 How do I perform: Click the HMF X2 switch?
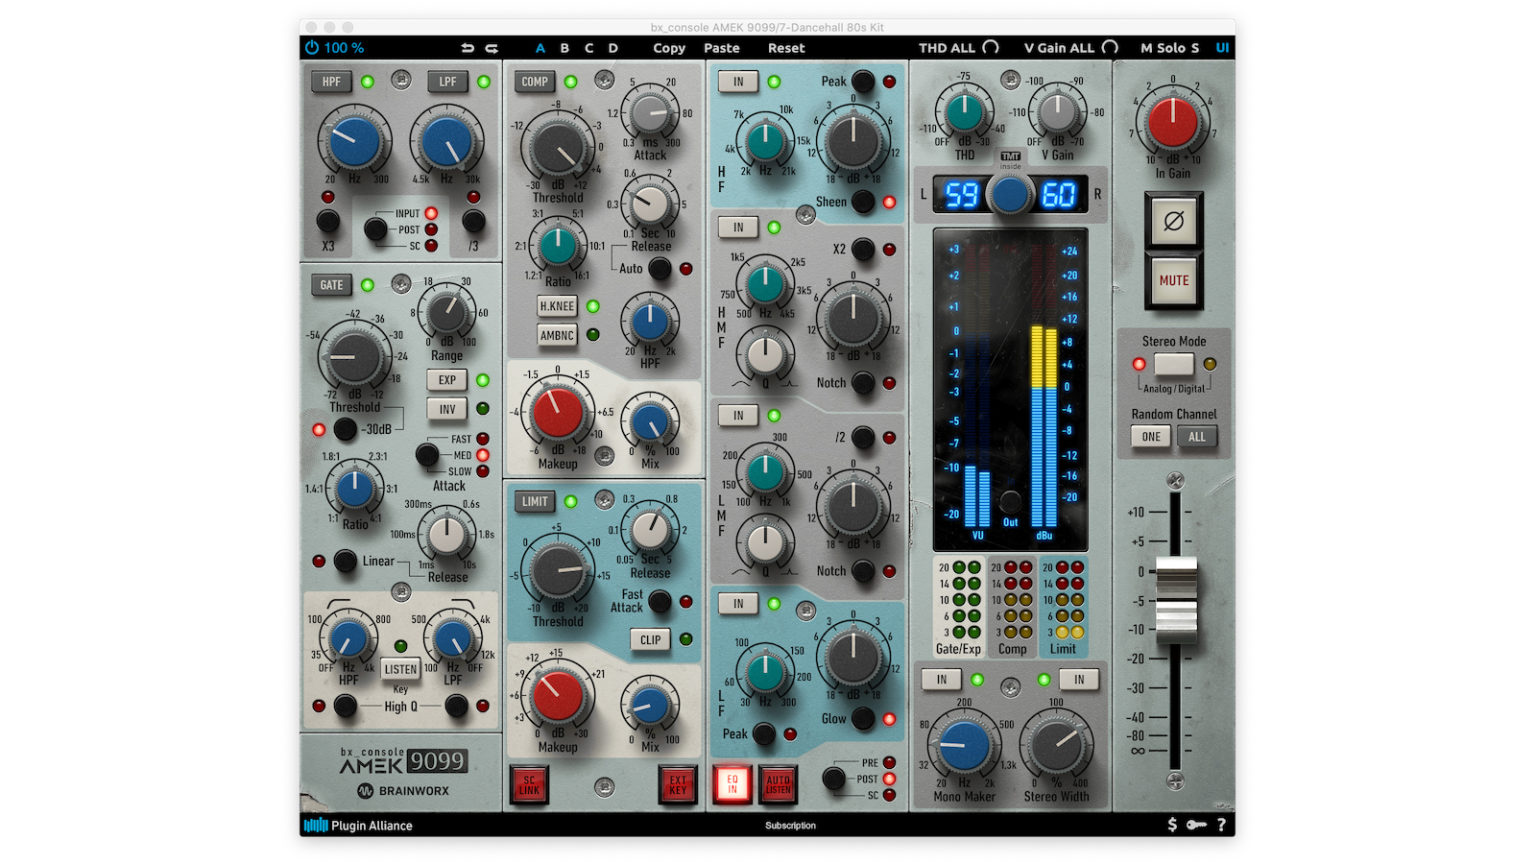pyautogui.click(x=863, y=249)
